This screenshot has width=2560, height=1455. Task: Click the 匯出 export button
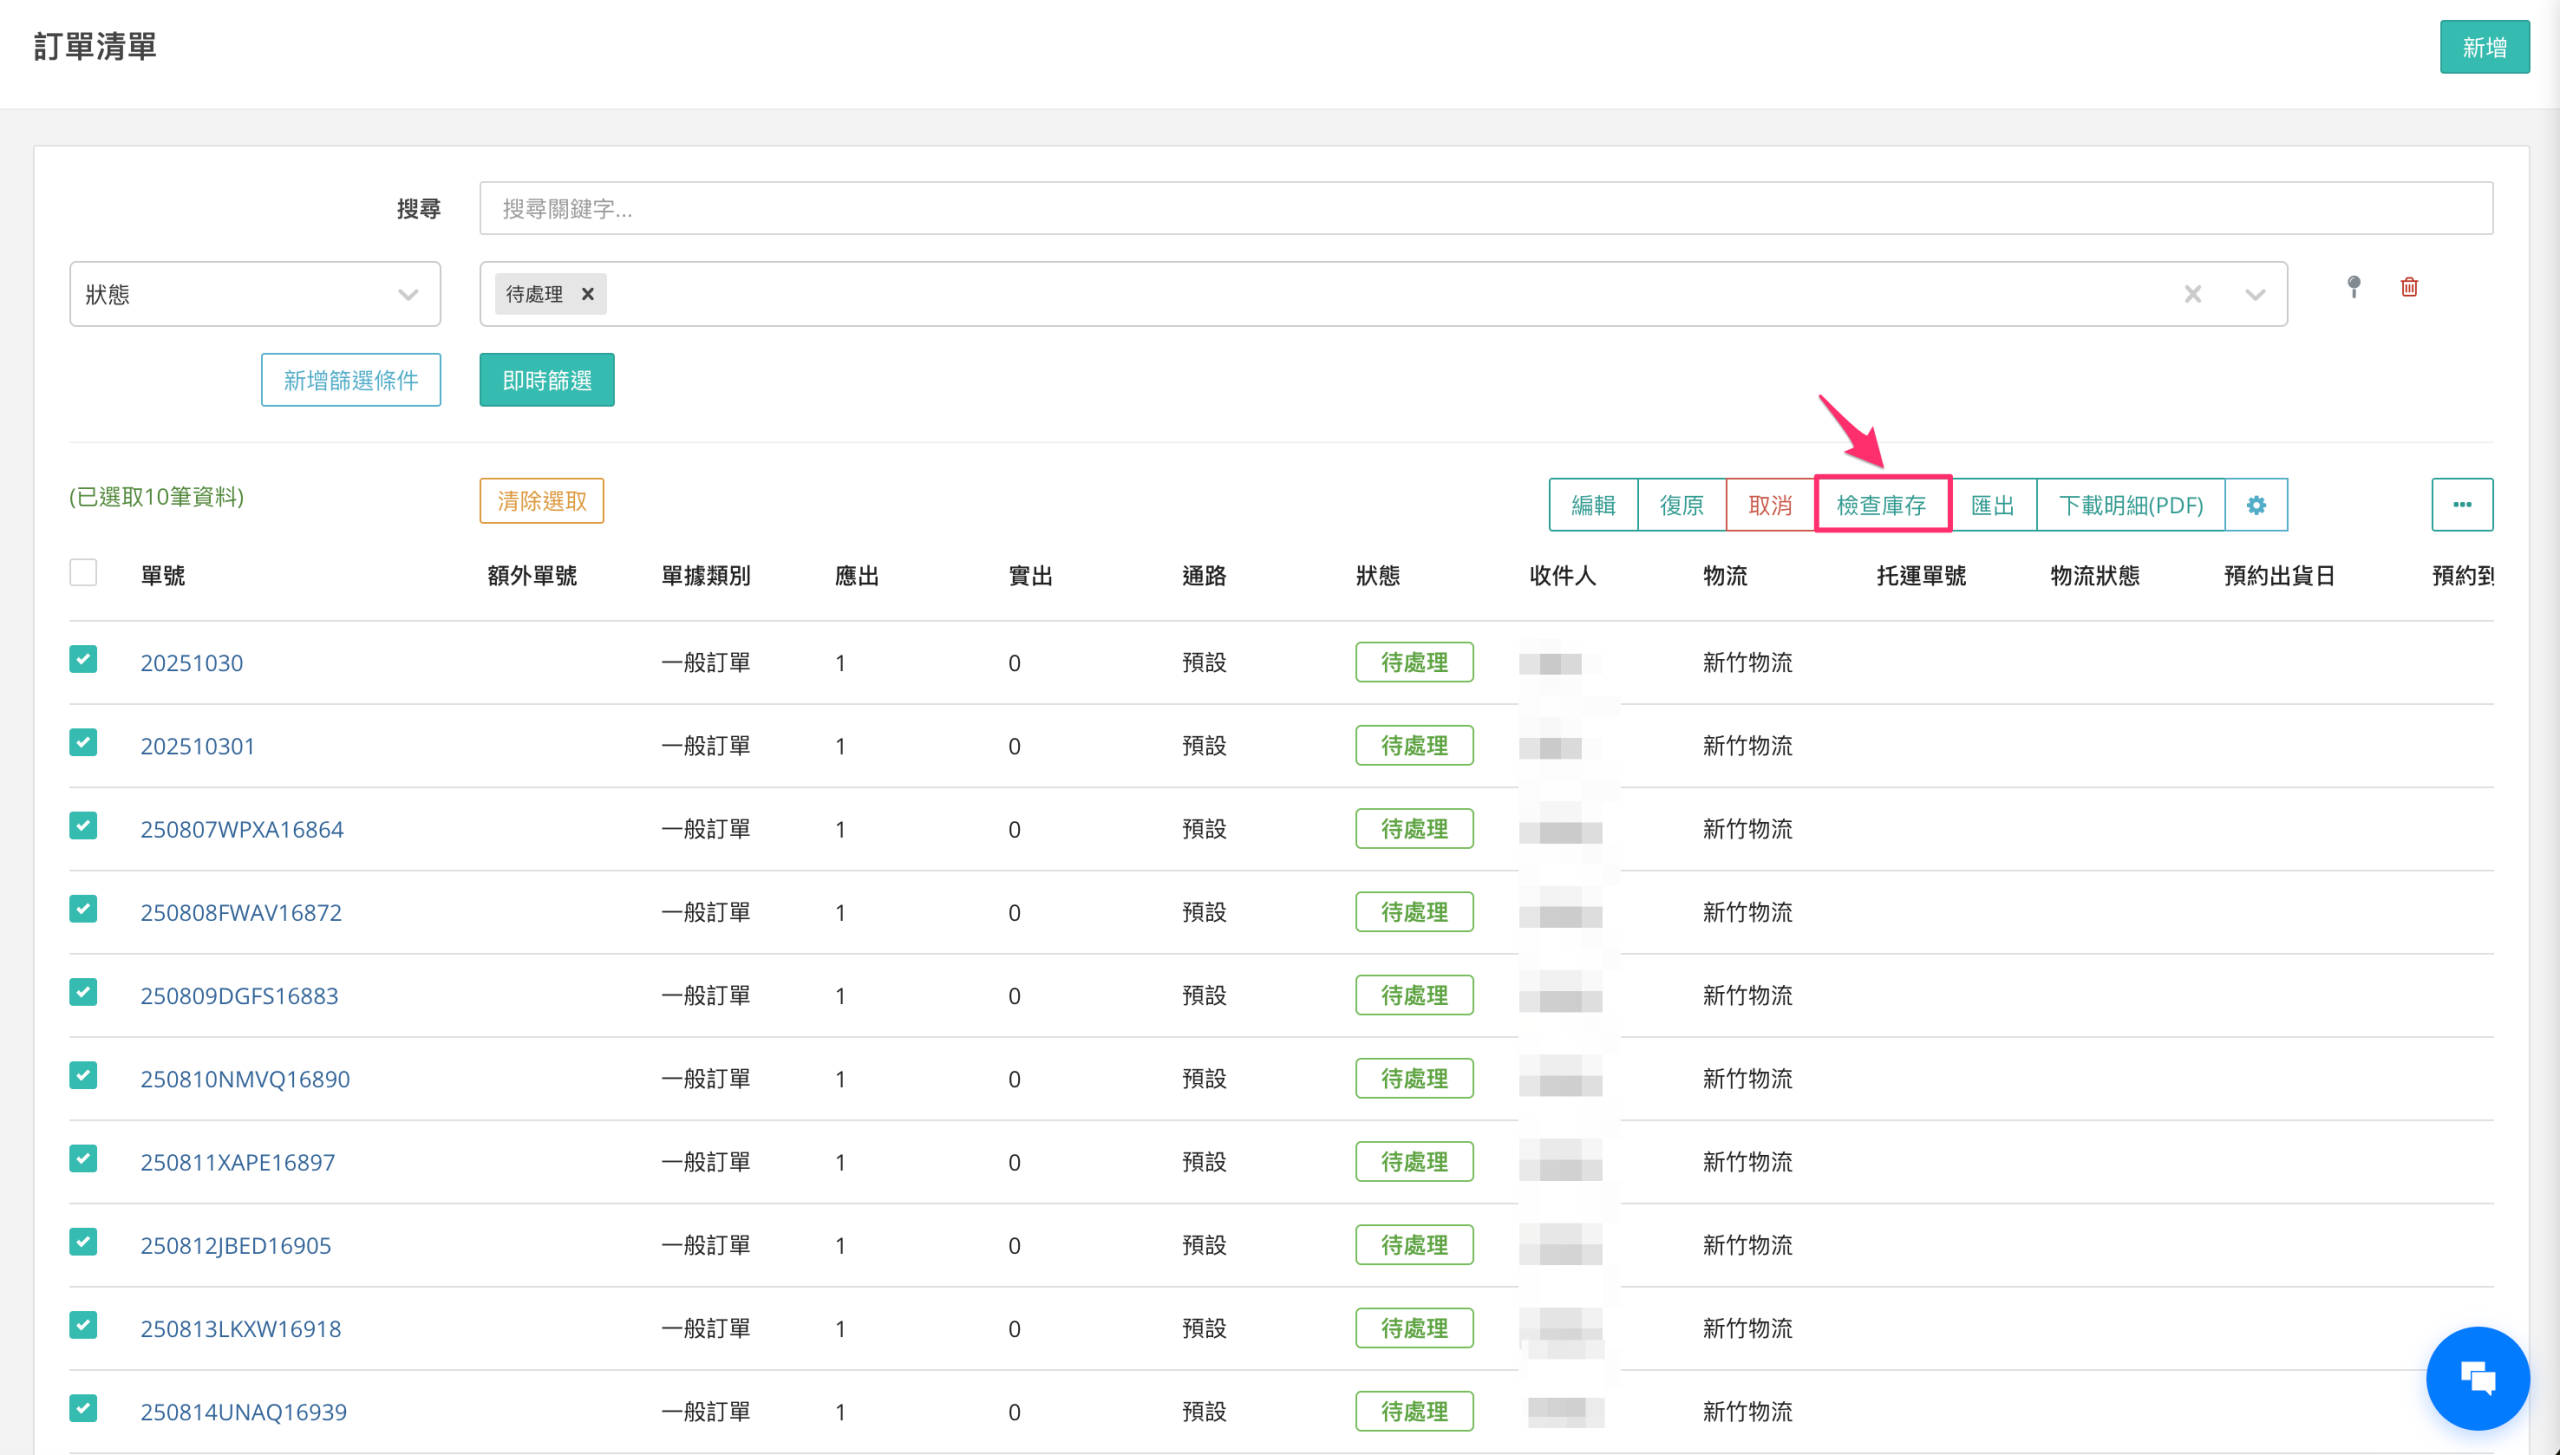[1992, 505]
